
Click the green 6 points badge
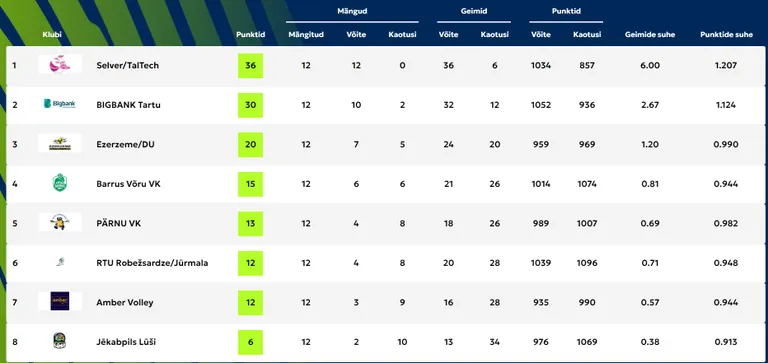tap(250, 342)
